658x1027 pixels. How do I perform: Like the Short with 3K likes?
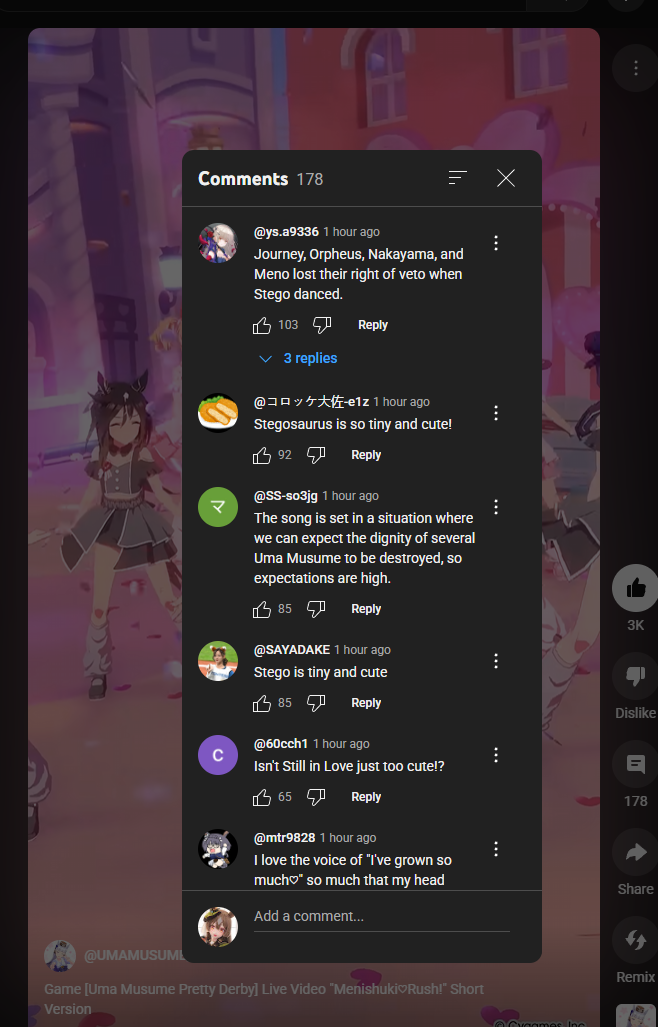[635, 588]
